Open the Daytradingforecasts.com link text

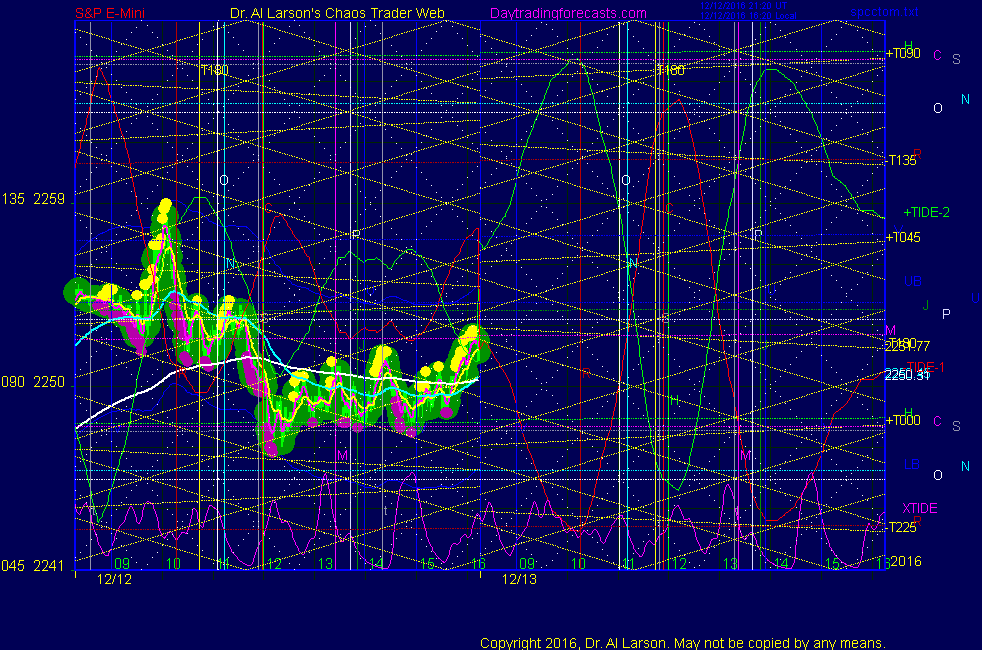click(568, 13)
